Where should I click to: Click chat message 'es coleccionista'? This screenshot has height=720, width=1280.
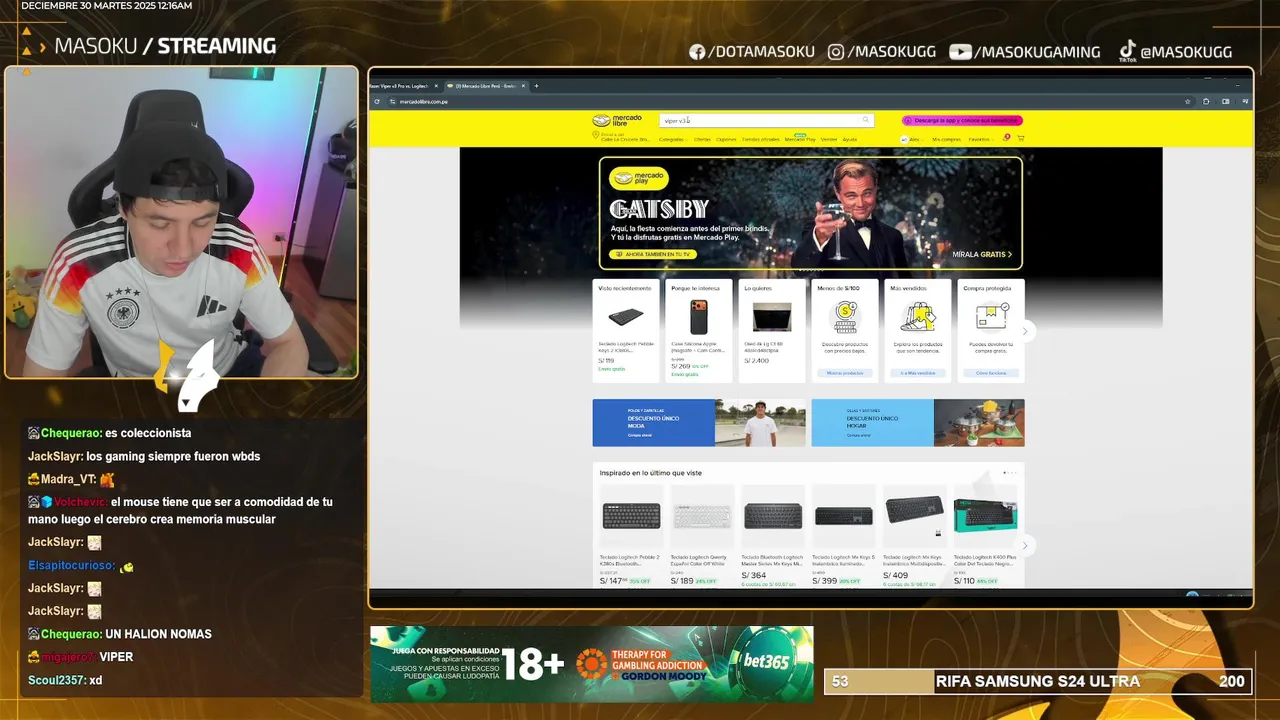tap(148, 433)
